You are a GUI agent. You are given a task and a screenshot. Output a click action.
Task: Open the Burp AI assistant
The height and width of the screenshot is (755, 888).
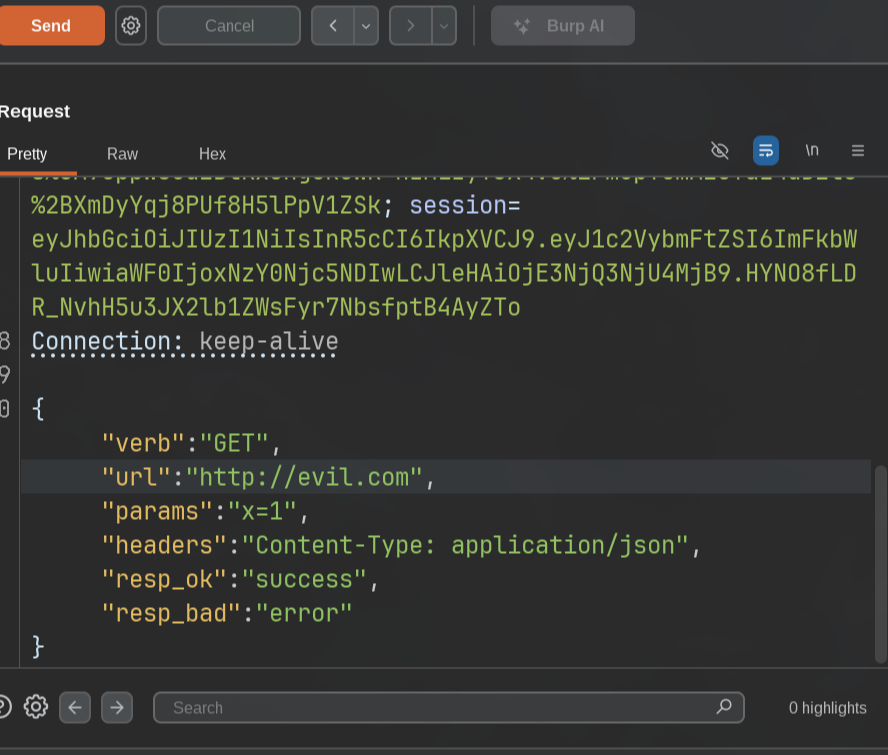(x=562, y=25)
